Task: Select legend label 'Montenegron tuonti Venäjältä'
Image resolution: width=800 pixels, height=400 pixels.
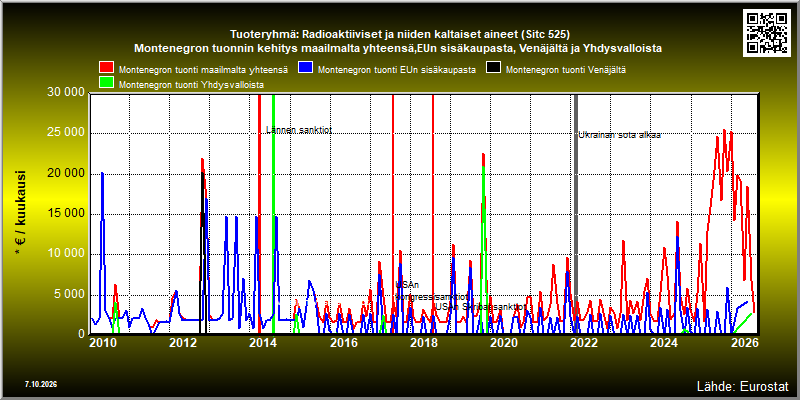Action: tap(566, 70)
